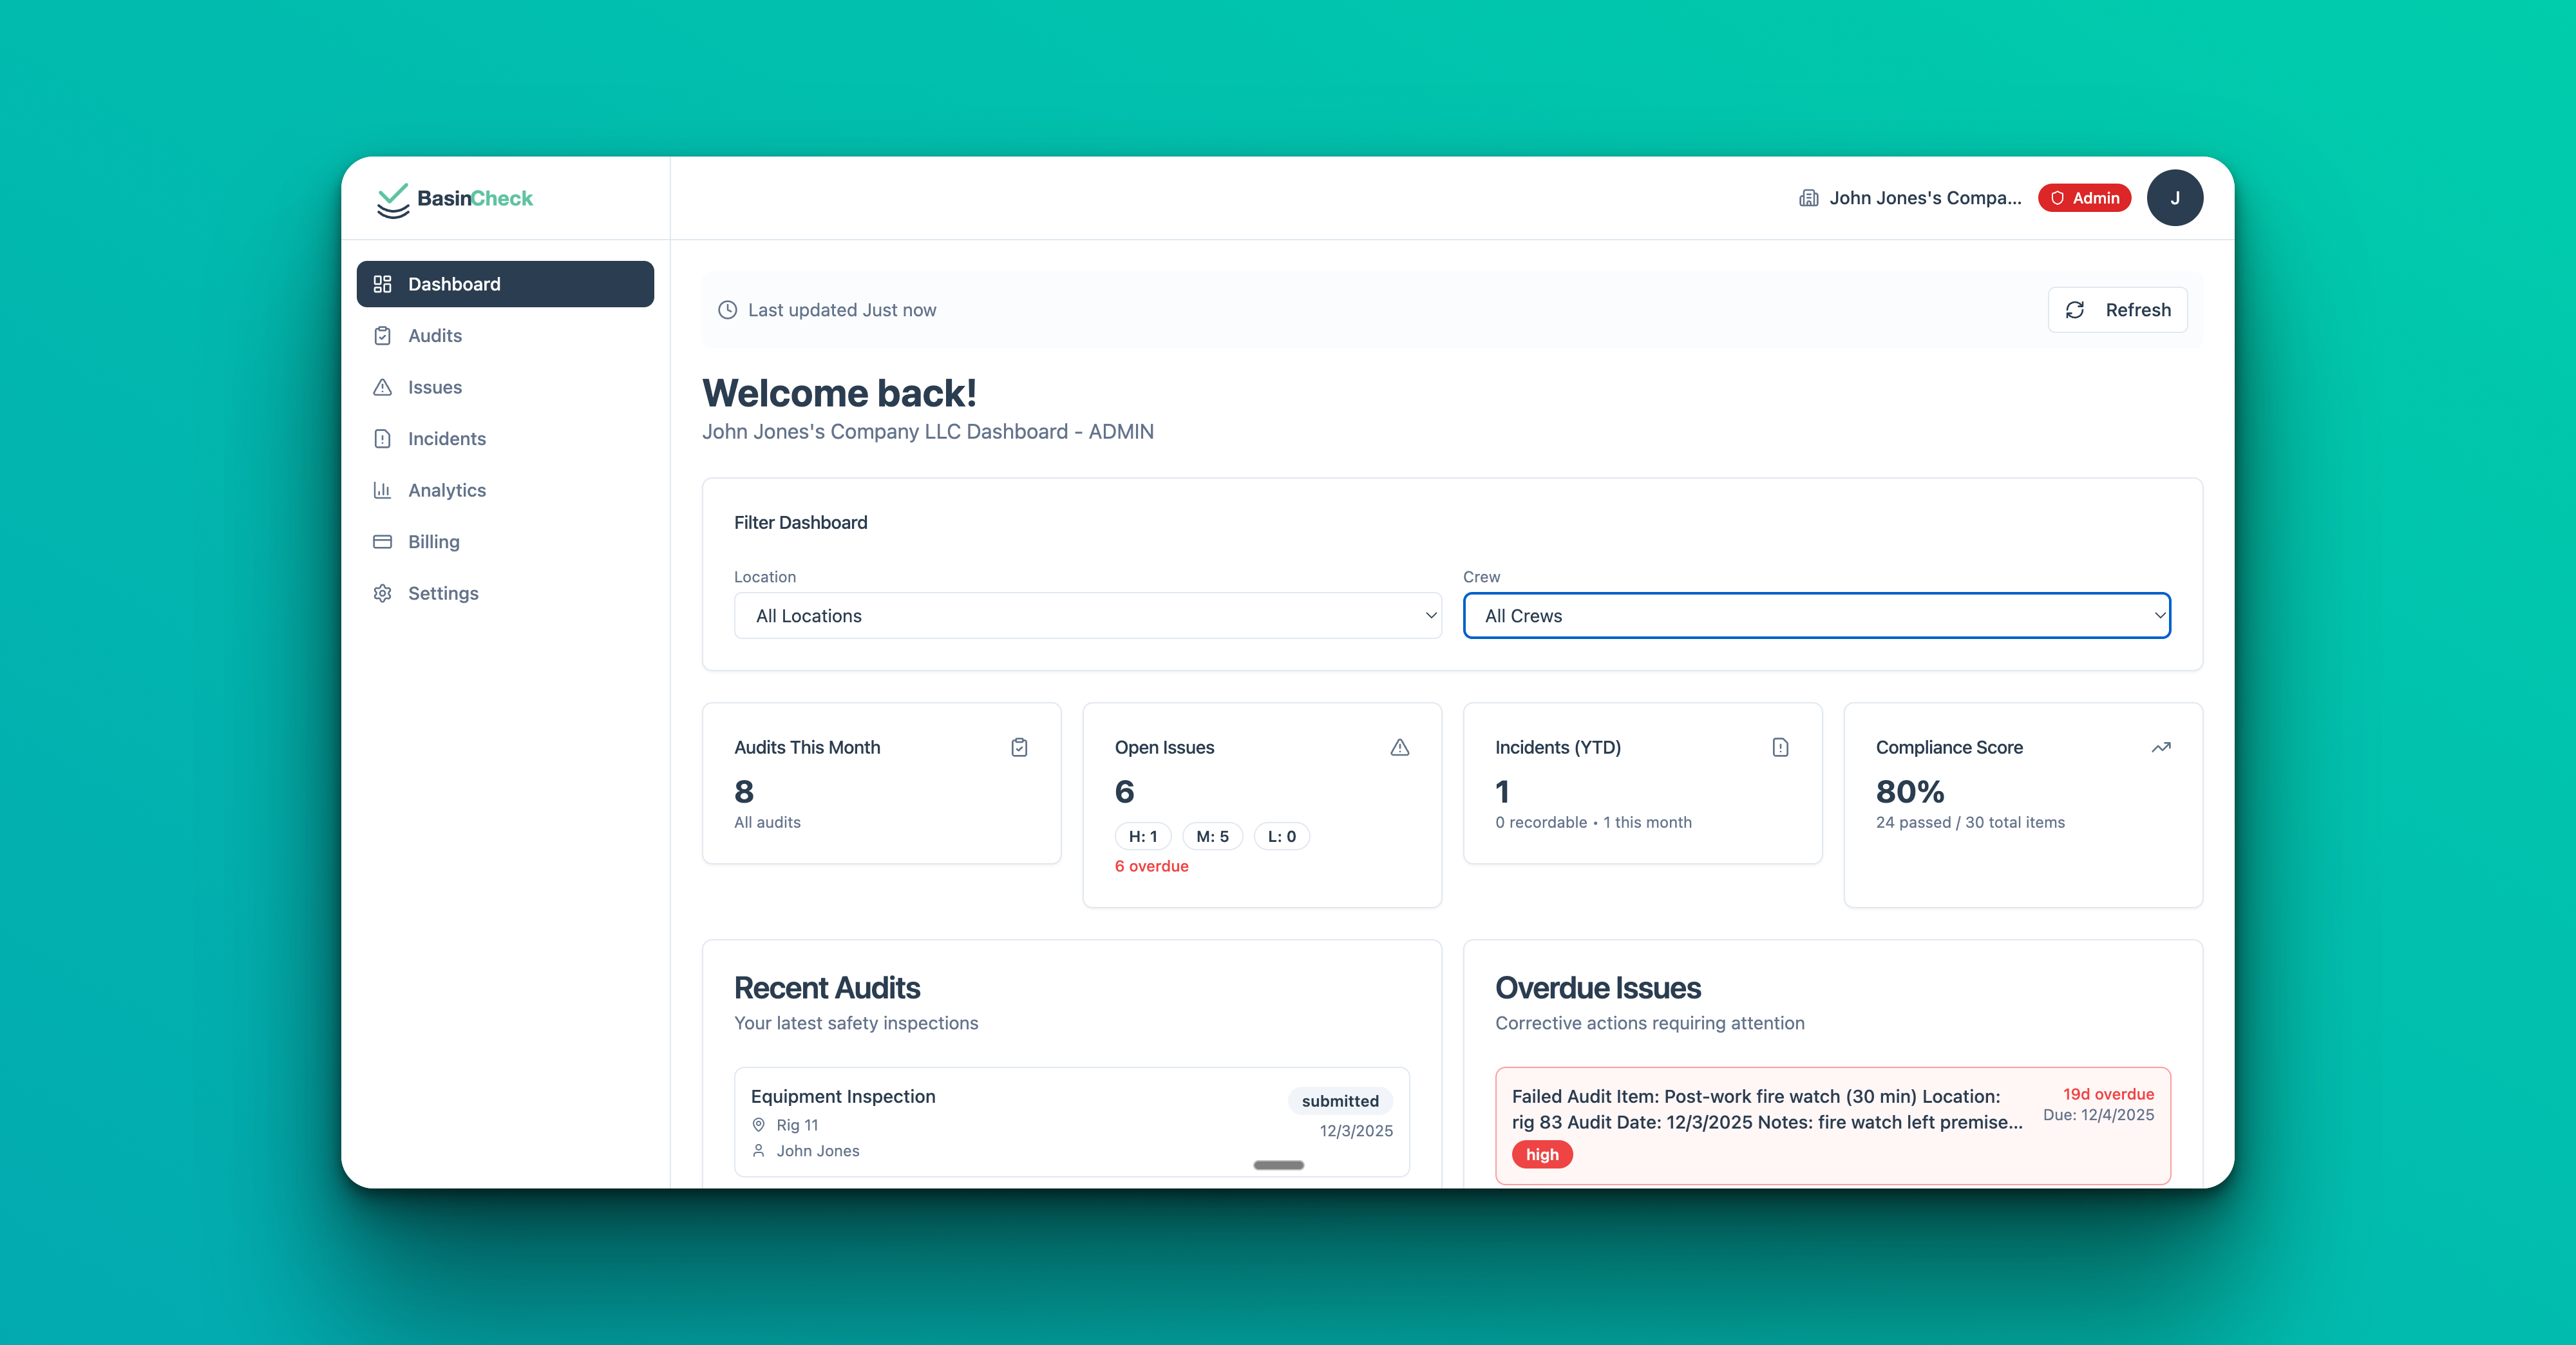Click the BasinCheck logo

point(455,199)
